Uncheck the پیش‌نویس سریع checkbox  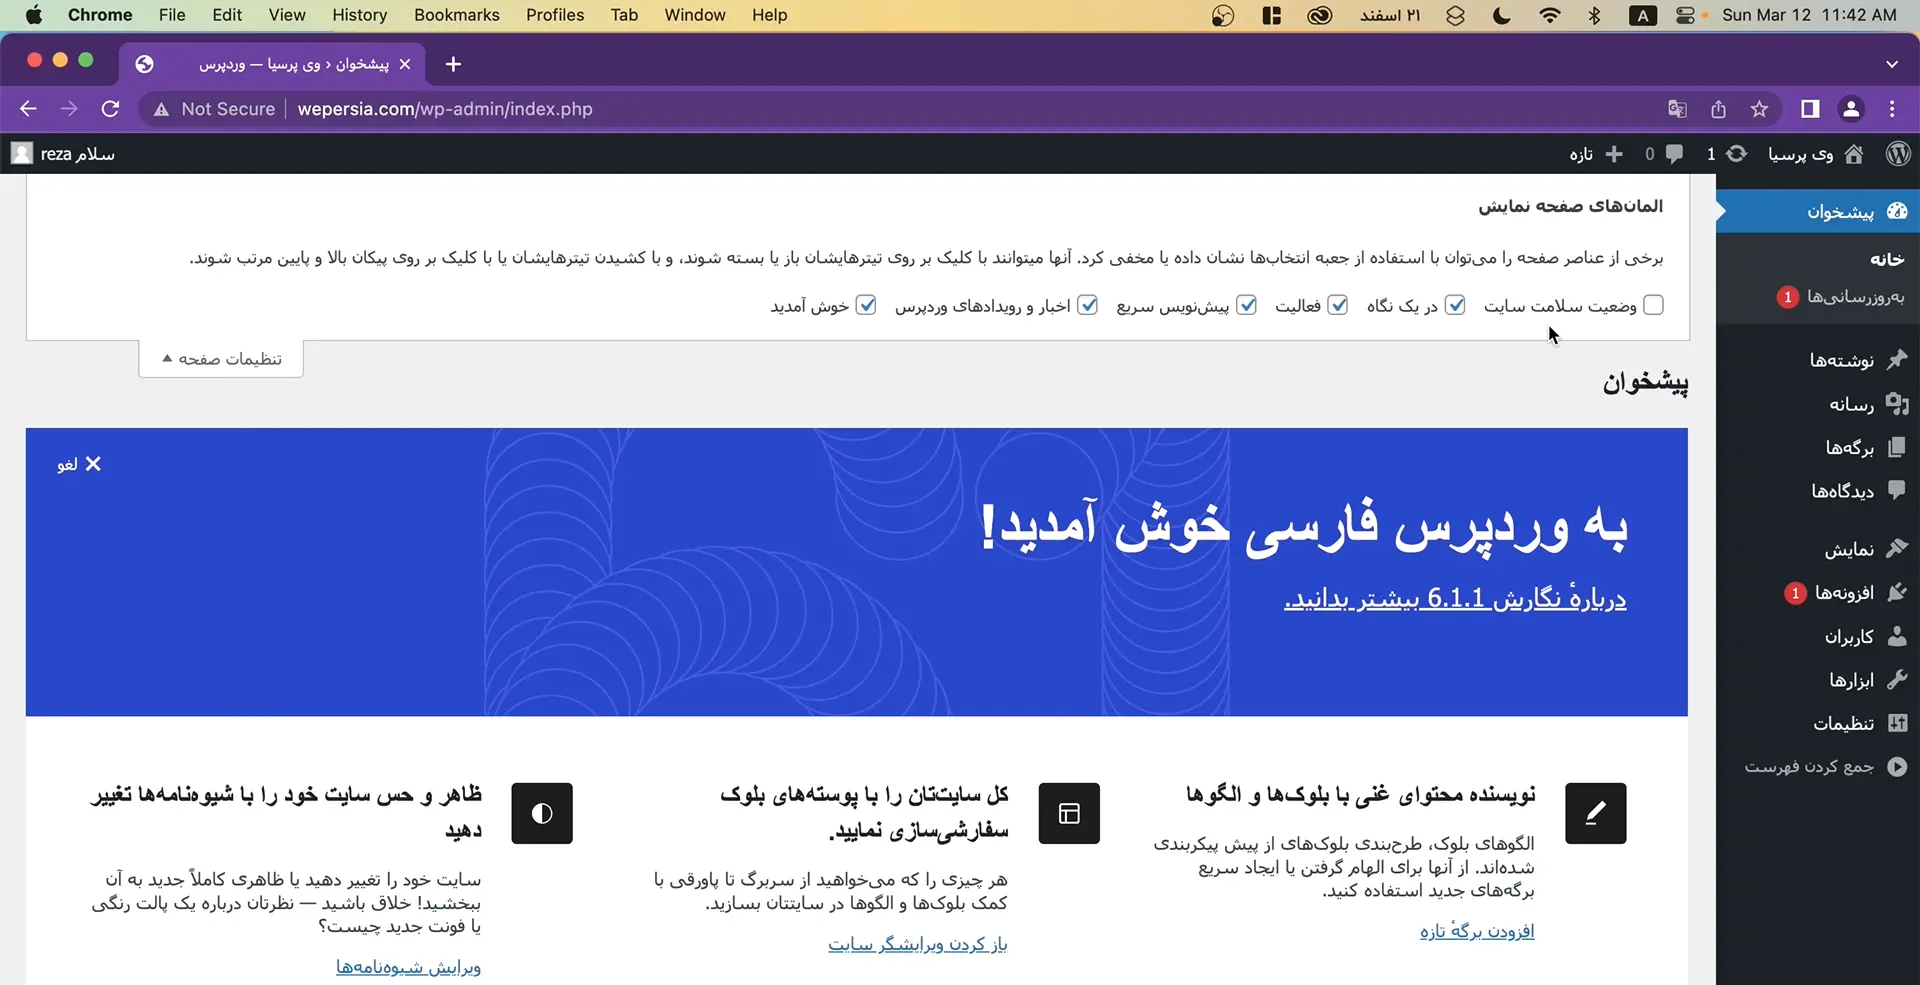pyautogui.click(x=1247, y=305)
